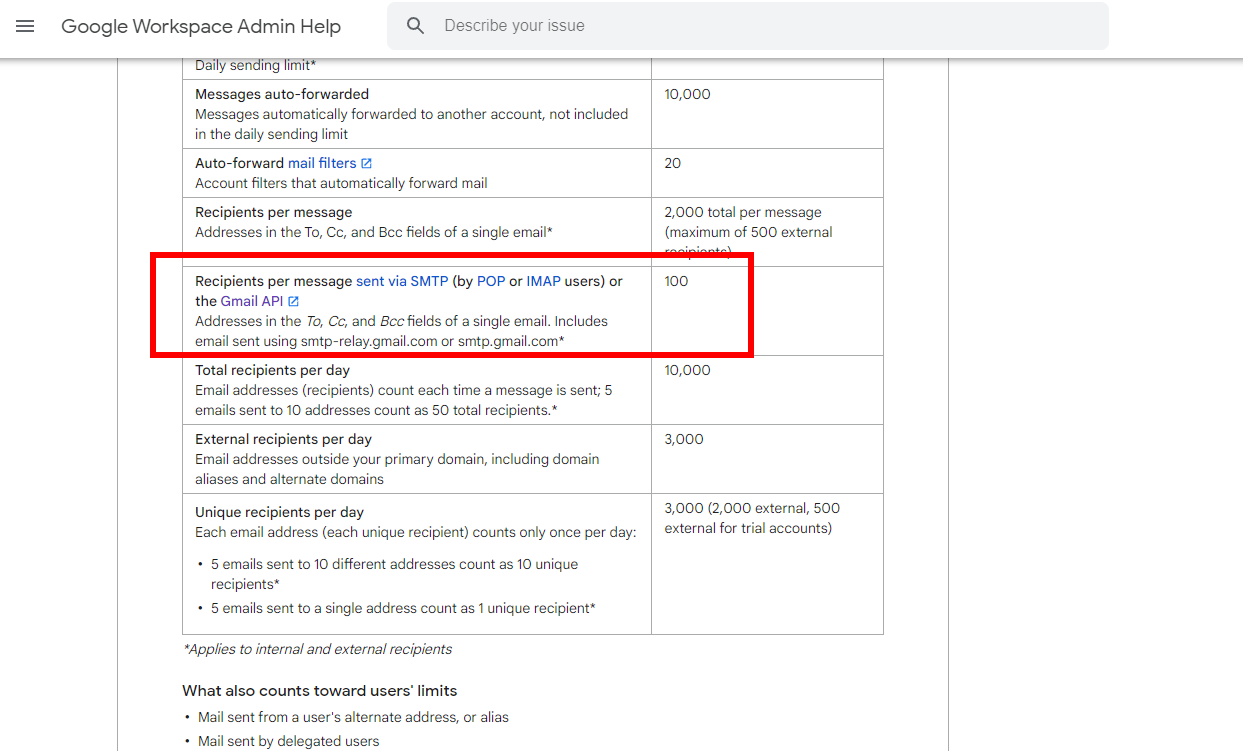The height and width of the screenshot is (751, 1243).
Task: Select 'Total recipients per day' heading
Action: point(272,370)
